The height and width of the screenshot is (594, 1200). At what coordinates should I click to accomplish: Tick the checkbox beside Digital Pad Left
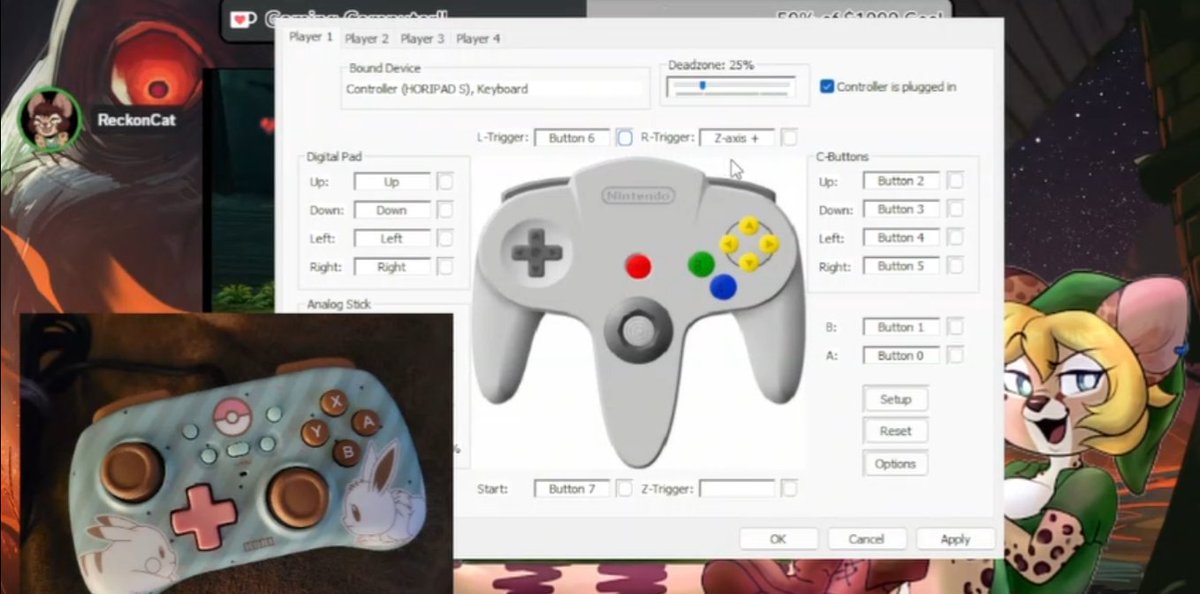coord(445,238)
